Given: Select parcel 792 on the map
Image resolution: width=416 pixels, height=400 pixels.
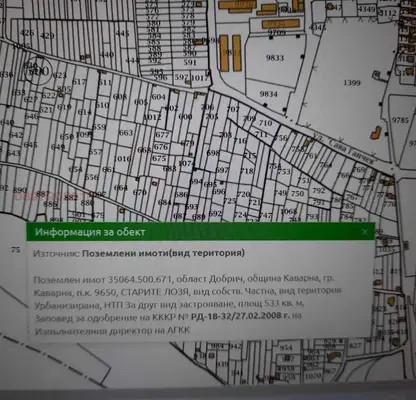Looking at the screenshot, I should (x=319, y=190).
